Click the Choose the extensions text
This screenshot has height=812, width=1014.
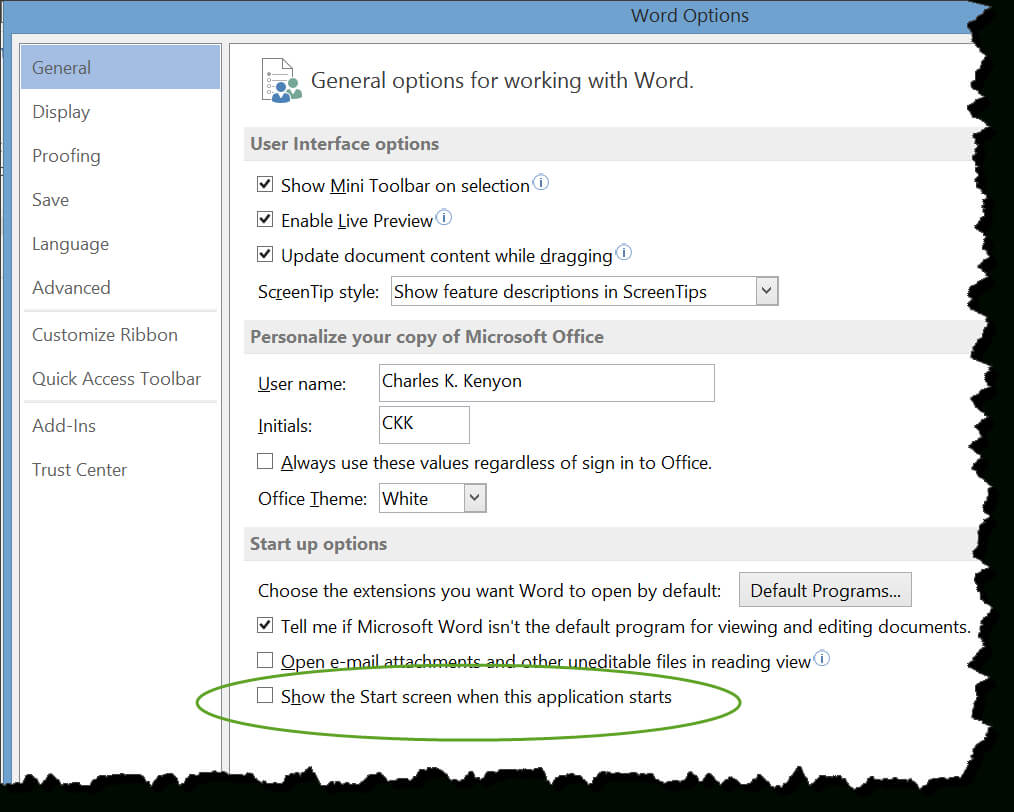(x=490, y=591)
